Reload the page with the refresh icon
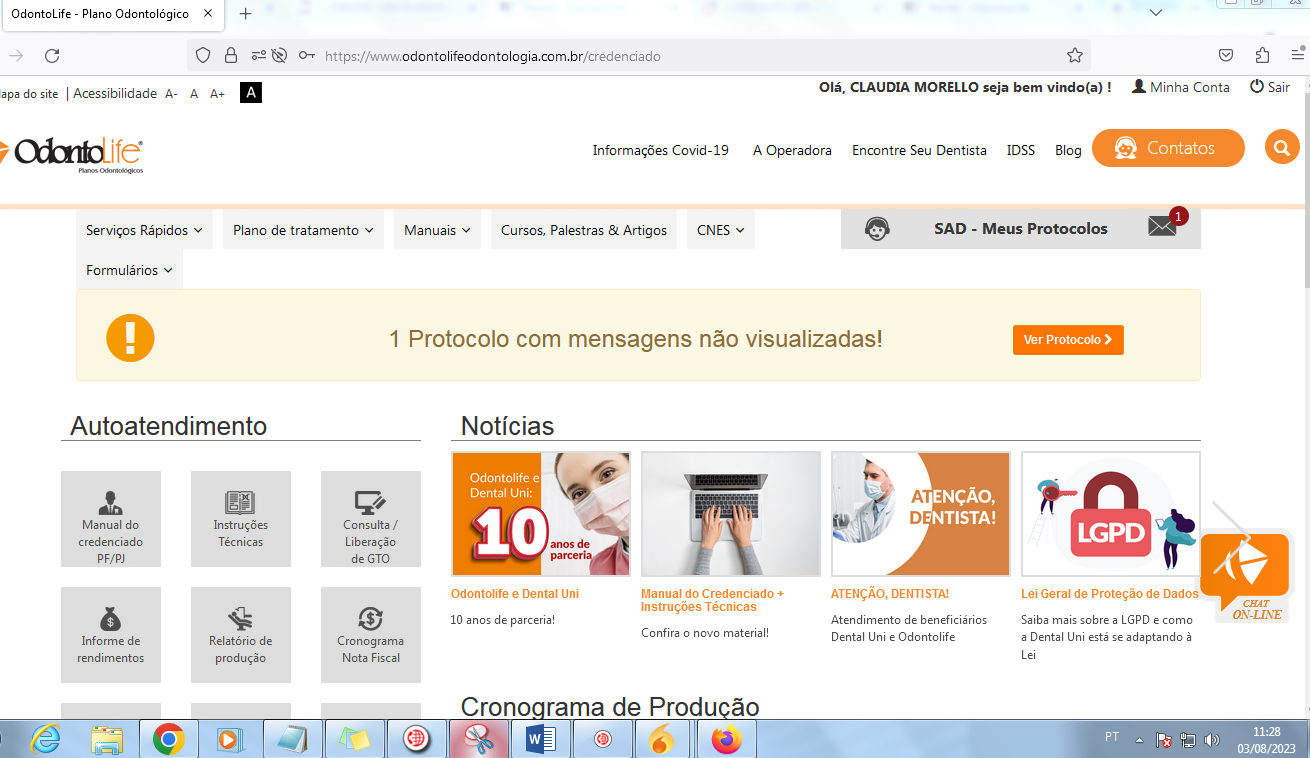 coord(52,56)
